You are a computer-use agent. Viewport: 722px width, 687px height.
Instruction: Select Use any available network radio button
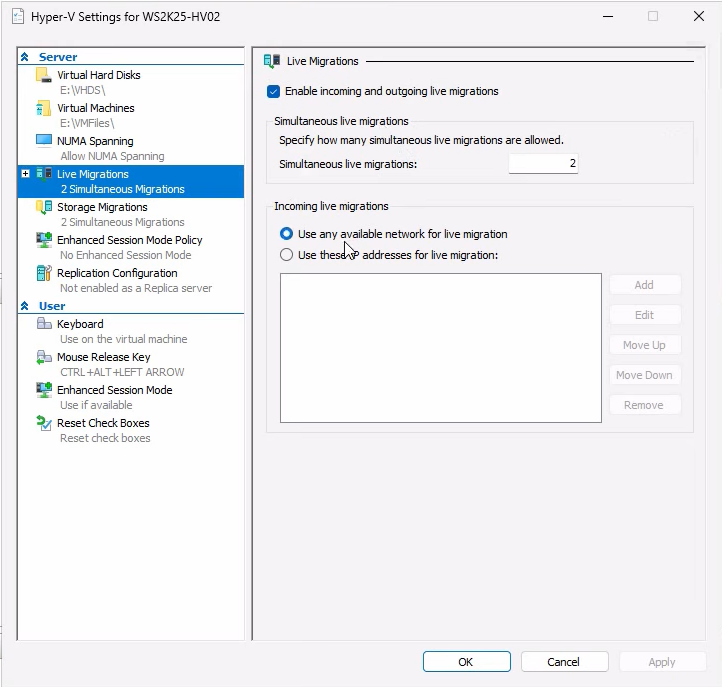tap(286, 234)
